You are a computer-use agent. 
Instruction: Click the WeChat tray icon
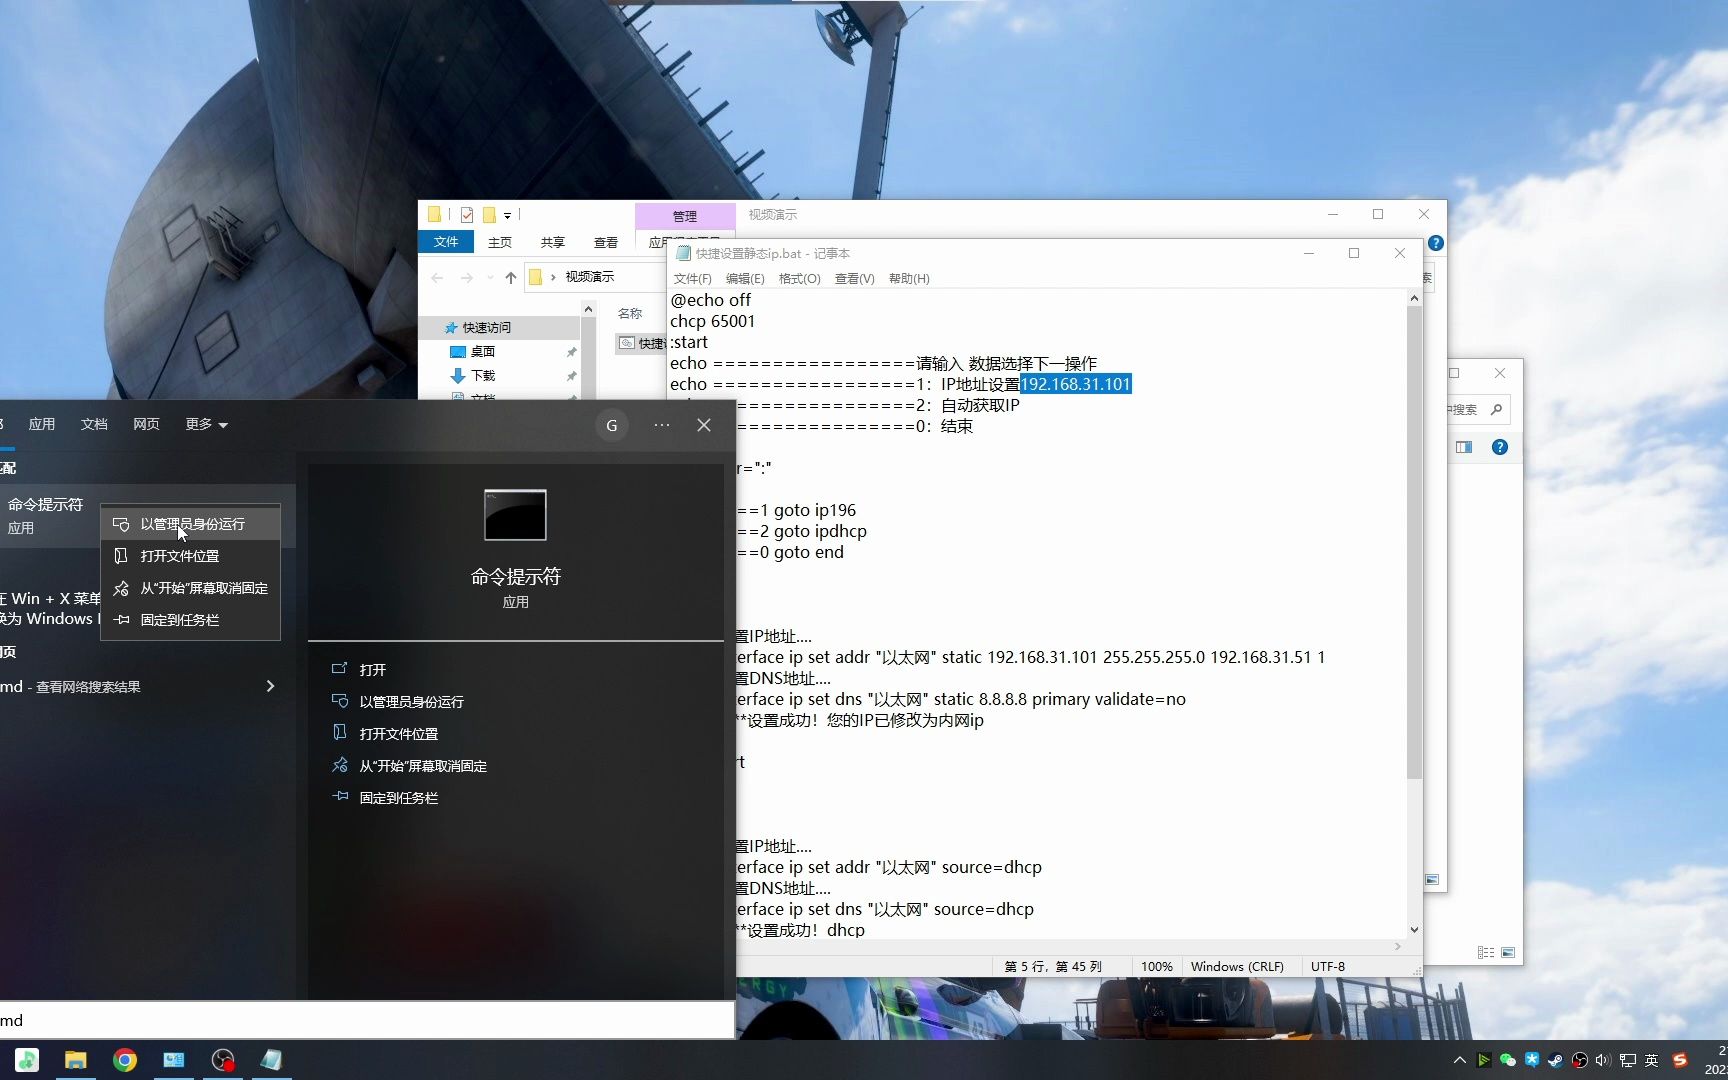[x=1508, y=1060]
